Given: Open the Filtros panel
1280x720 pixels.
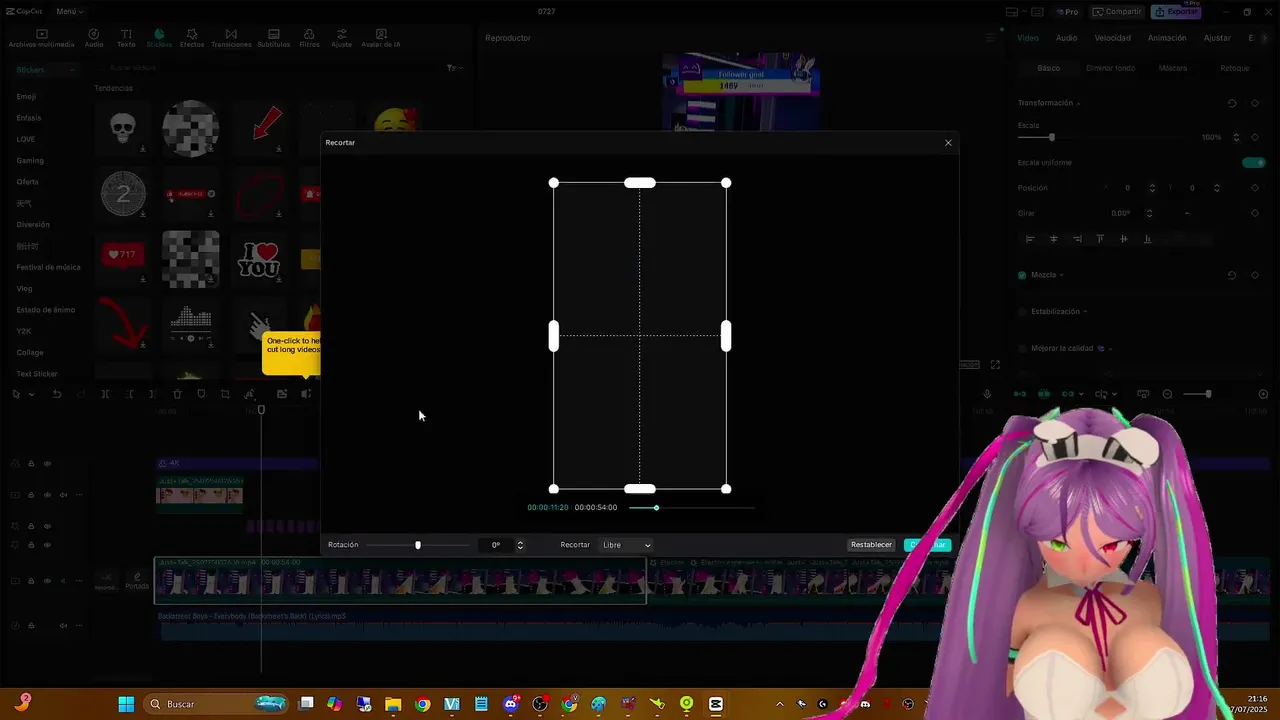Looking at the screenshot, I should tap(309, 39).
